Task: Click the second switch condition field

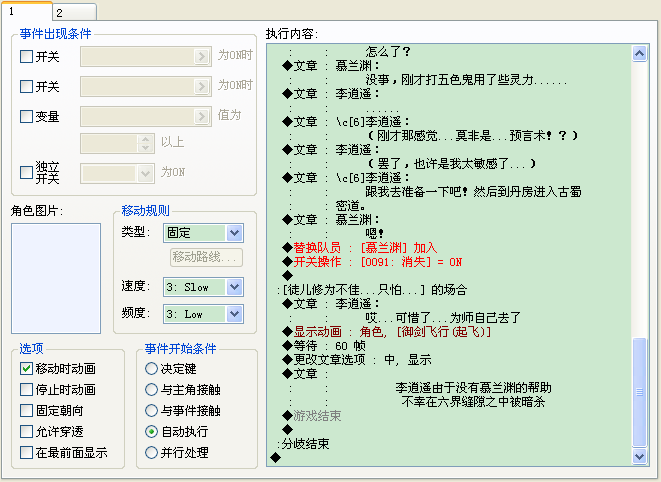Action: pyautogui.click(x=146, y=86)
